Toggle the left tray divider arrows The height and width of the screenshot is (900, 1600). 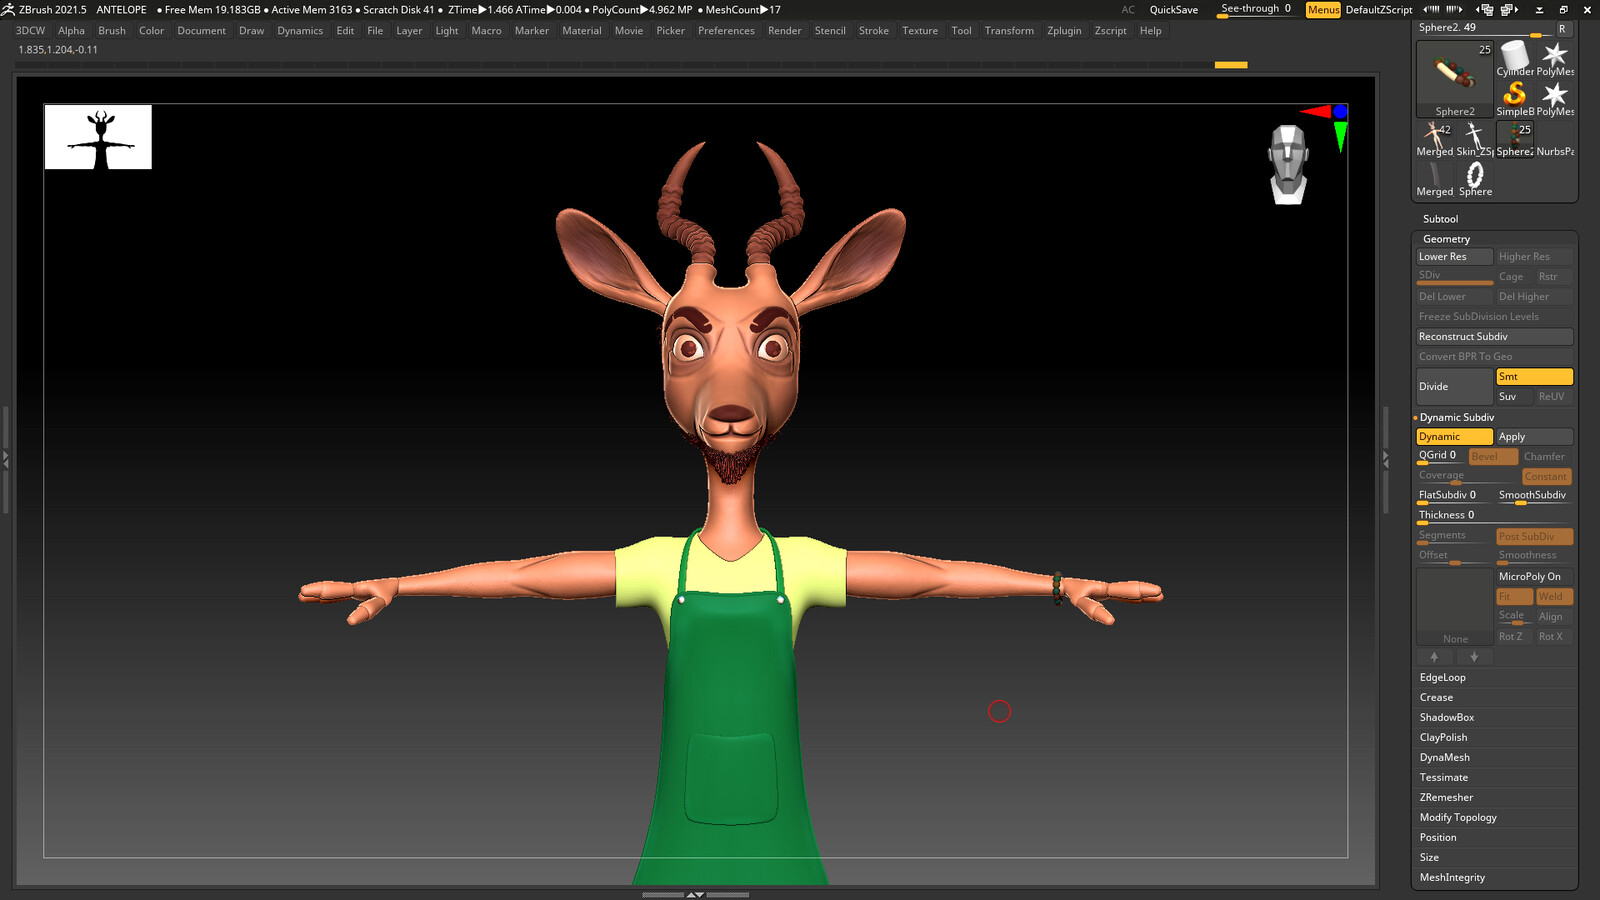pos(5,460)
